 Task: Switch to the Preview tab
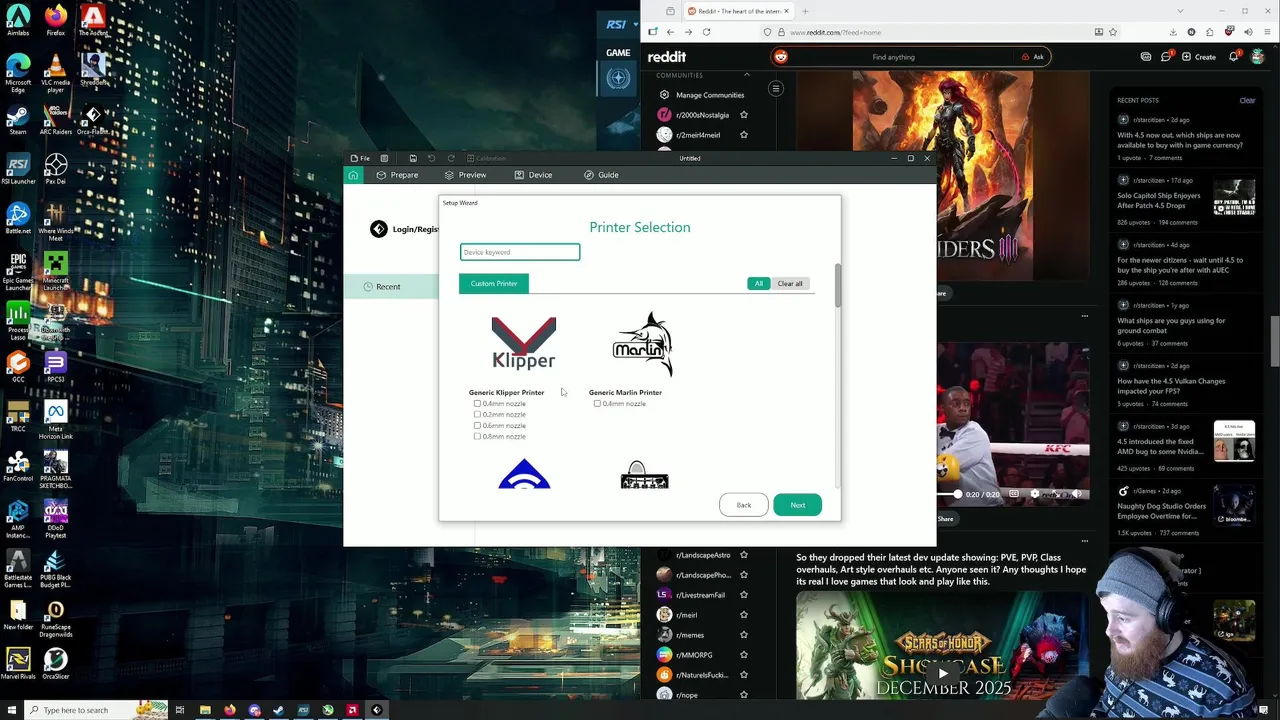[465, 175]
